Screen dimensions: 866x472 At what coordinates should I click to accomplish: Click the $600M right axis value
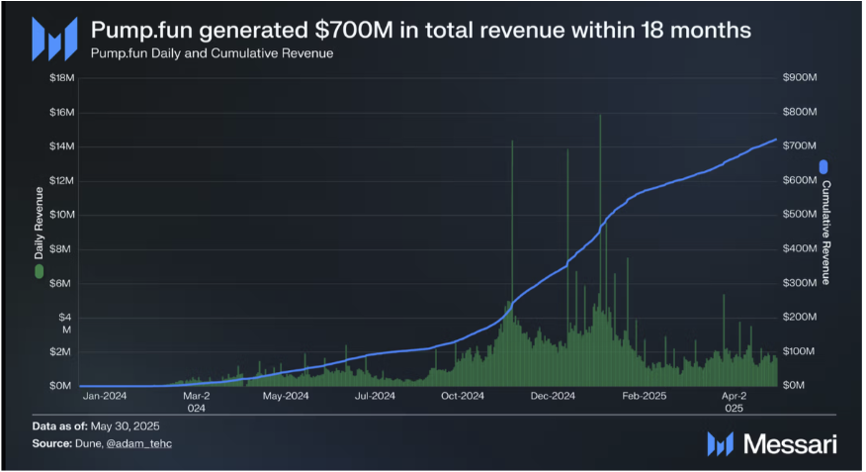(799, 180)
